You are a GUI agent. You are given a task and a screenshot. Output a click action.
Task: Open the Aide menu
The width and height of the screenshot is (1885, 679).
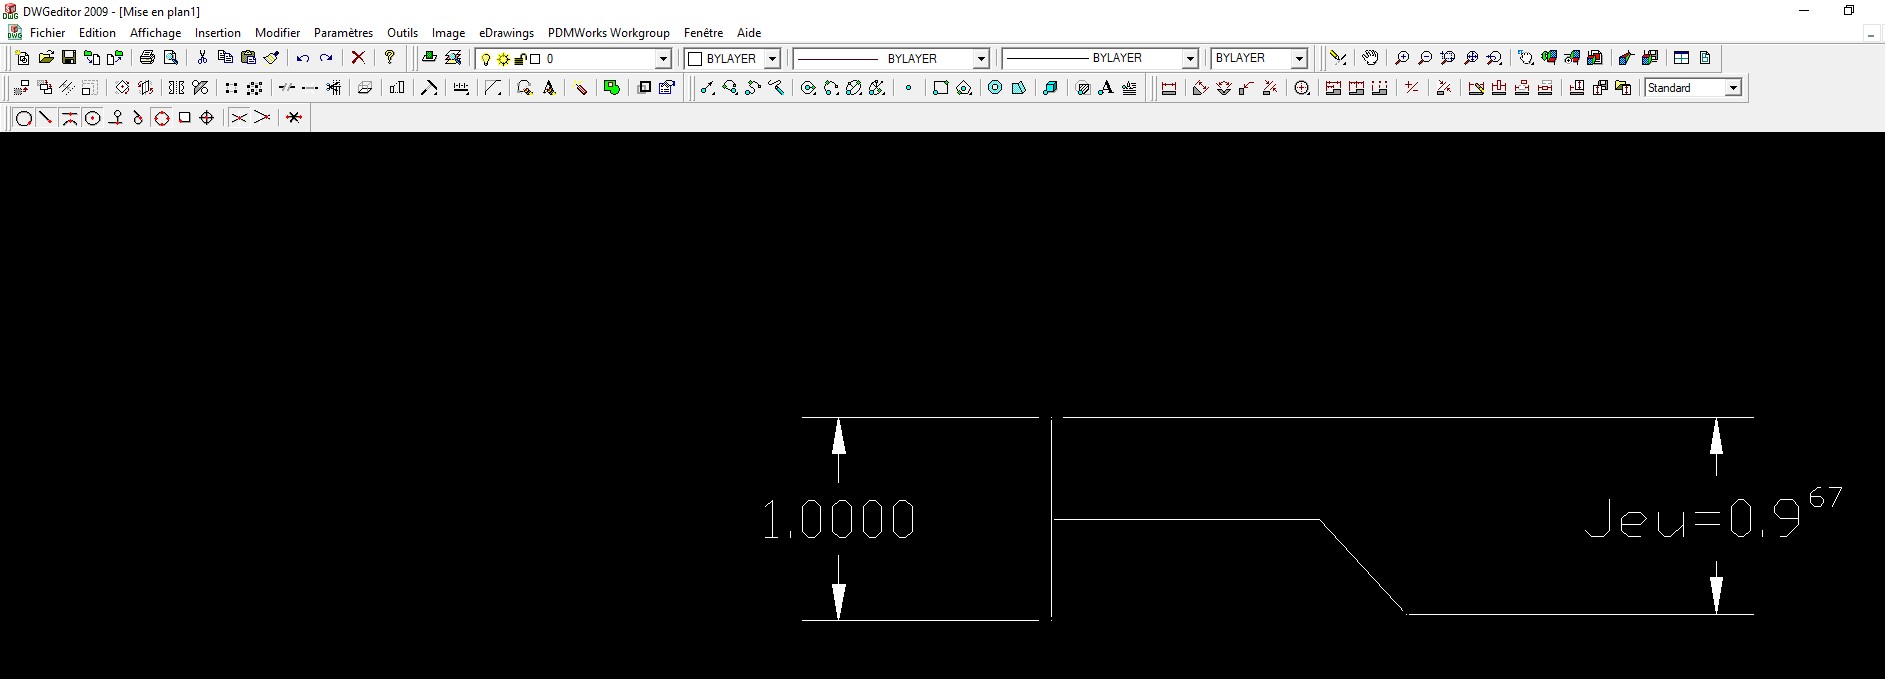(x=748, y=33)
